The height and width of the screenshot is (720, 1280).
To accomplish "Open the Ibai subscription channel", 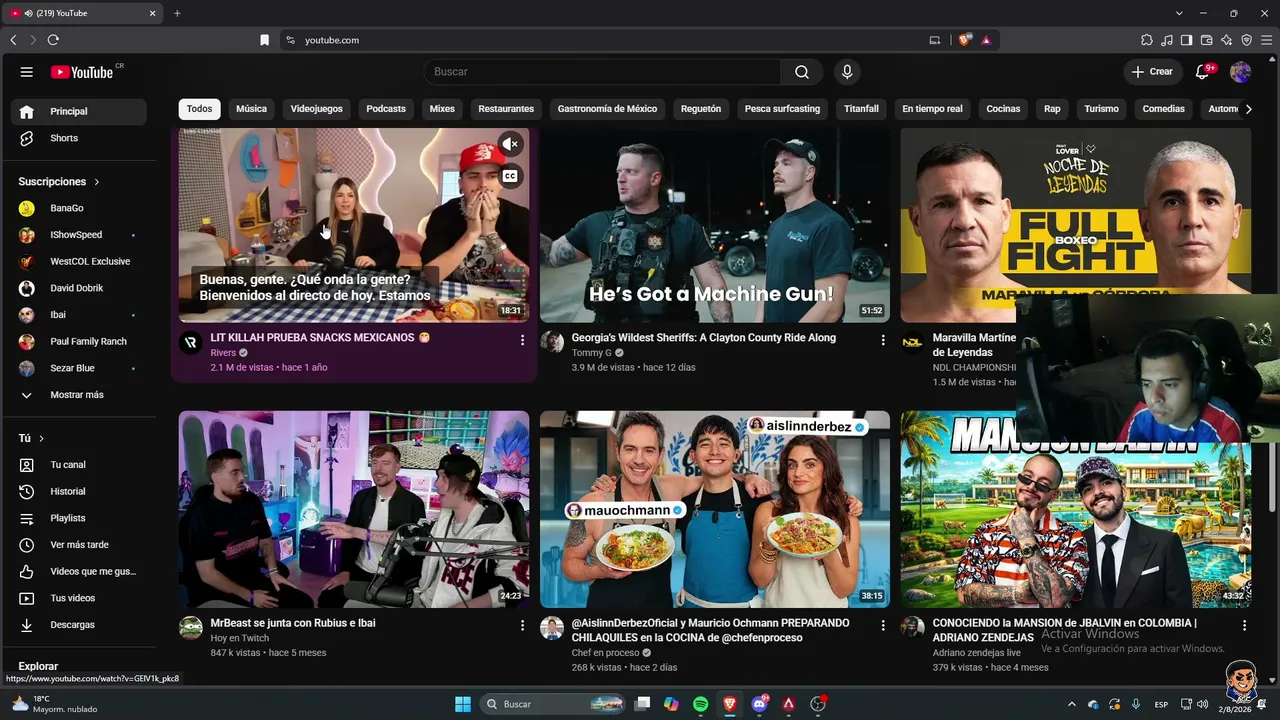I will (78, 315).
